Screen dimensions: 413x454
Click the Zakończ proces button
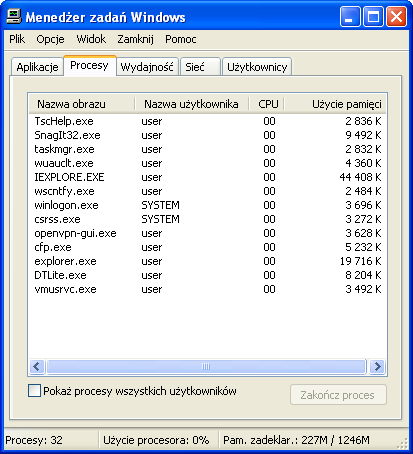(338, 395)
